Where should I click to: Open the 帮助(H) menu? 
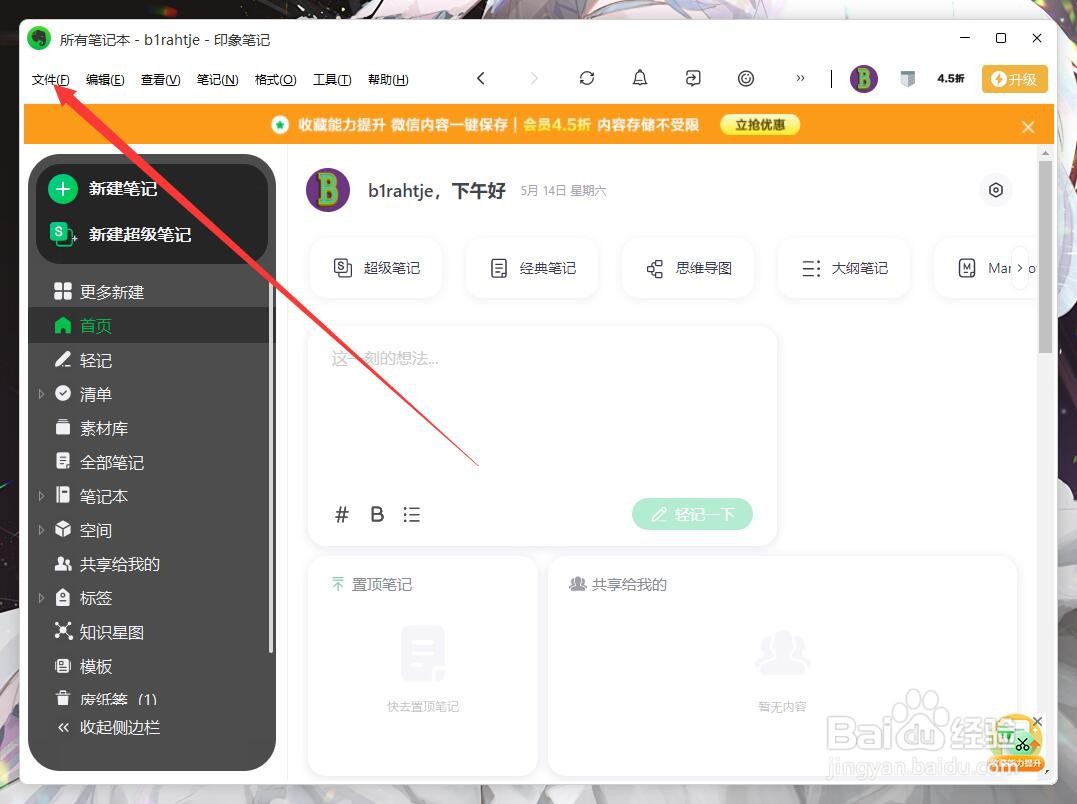click(x=388, y=80)
